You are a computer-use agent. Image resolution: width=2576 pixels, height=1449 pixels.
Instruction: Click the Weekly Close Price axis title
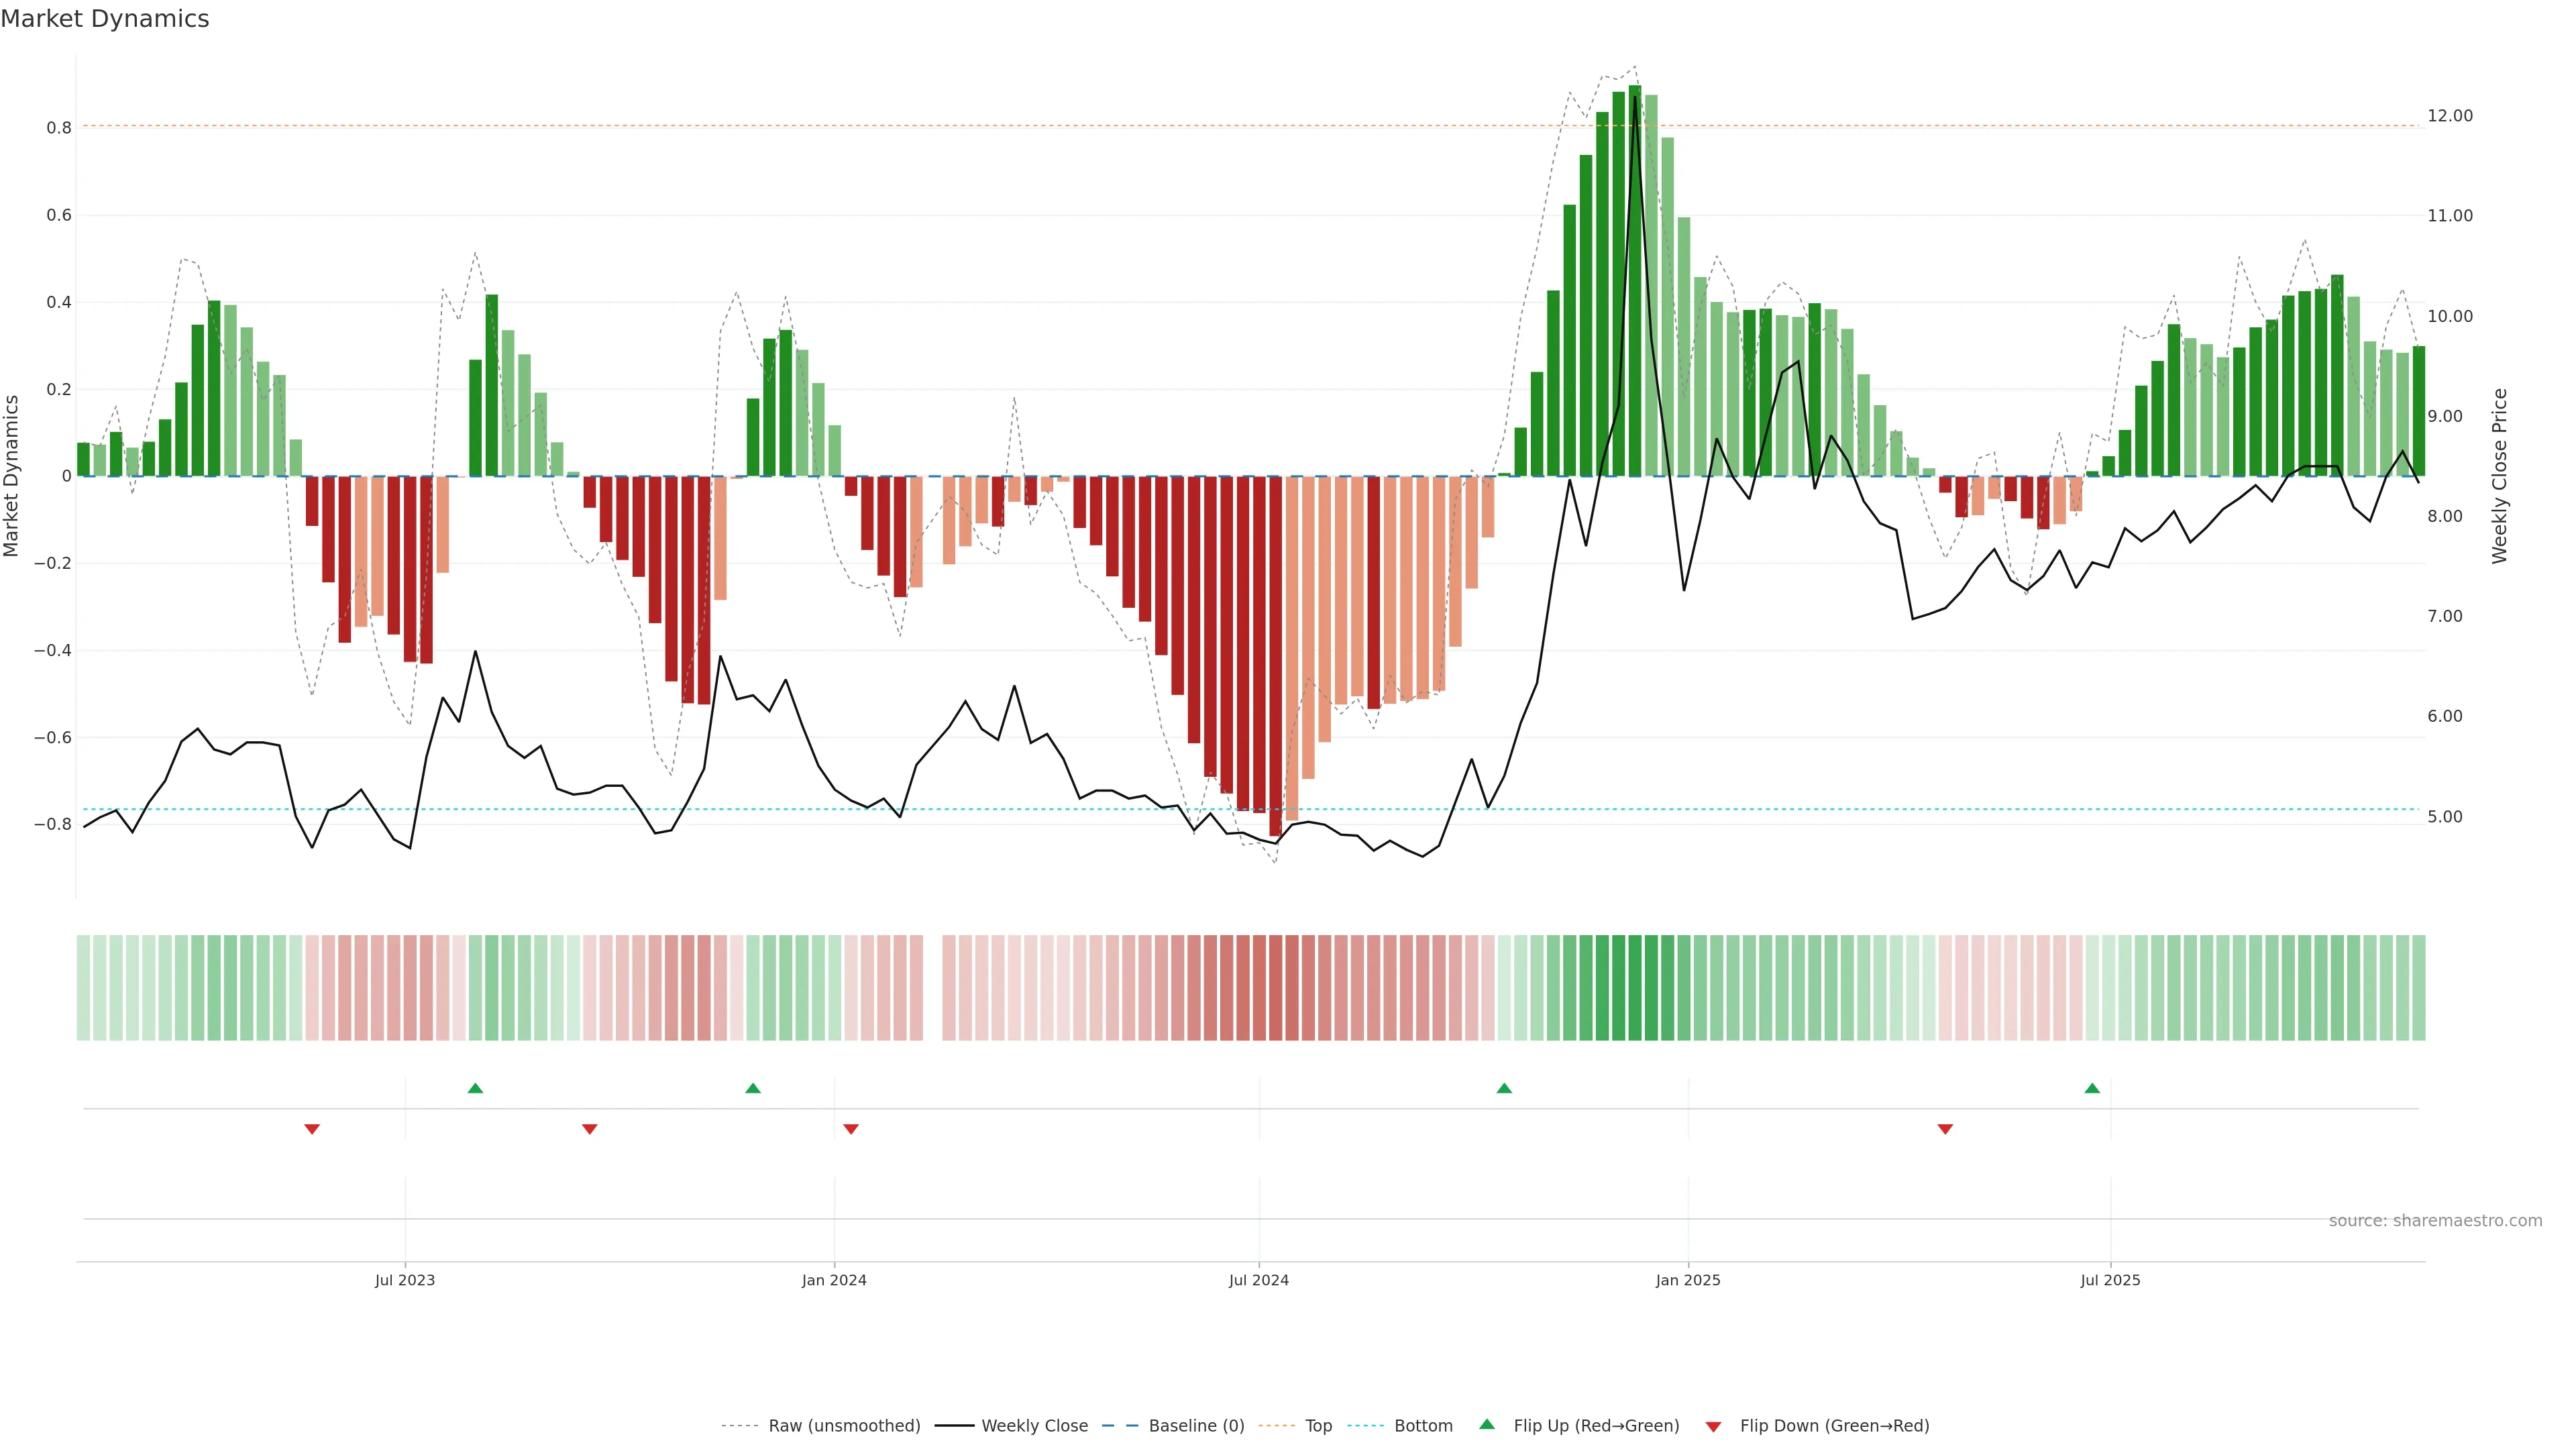click(2500, 476)
